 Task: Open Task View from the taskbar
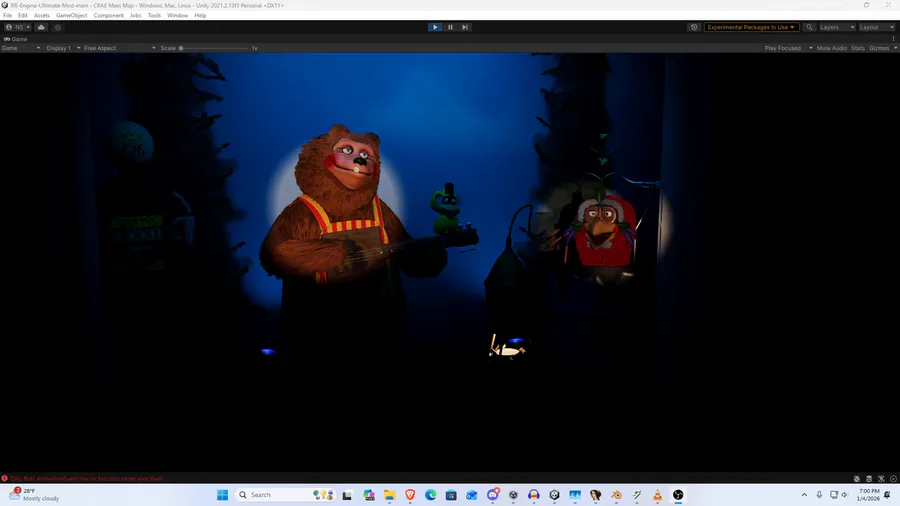pyautogui.click(x=347, y=495)
